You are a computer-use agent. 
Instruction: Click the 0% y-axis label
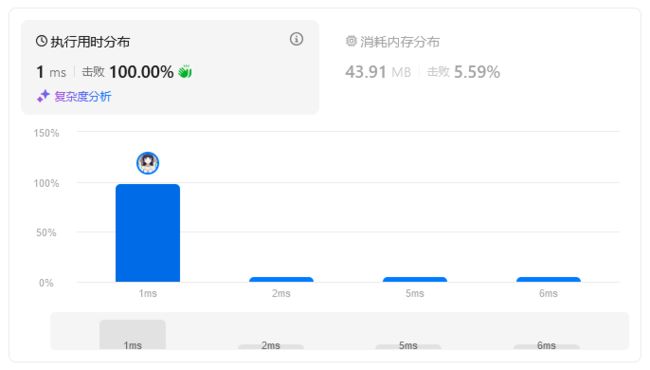tap(46, 283)
